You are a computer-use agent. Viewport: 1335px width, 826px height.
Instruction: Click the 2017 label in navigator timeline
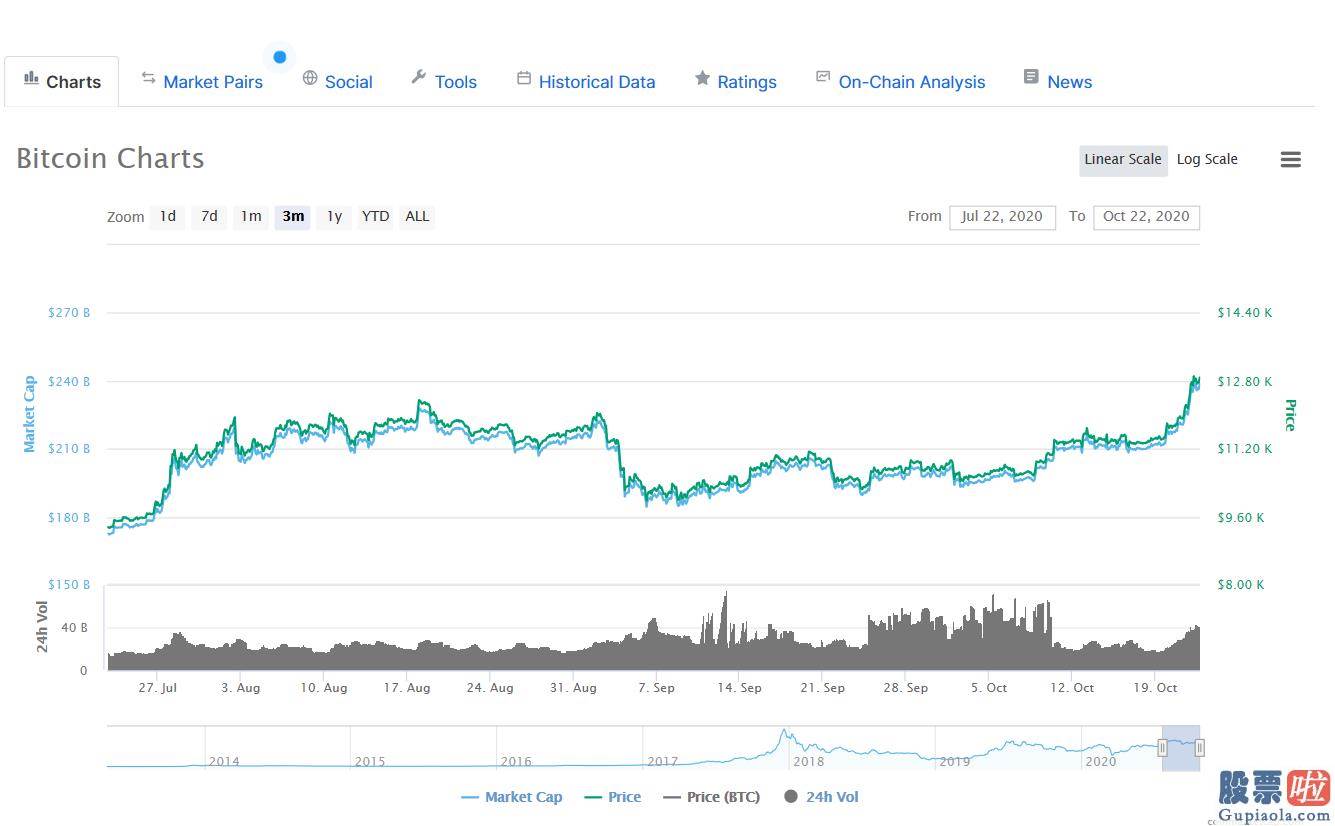point(662,762)
